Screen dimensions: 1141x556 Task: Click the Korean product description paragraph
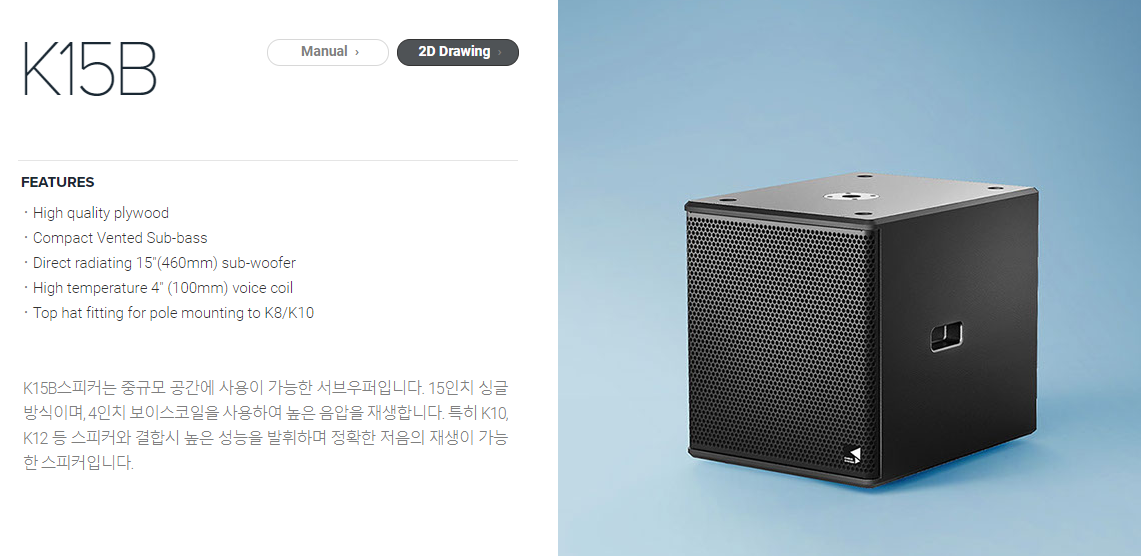[266, 425]
